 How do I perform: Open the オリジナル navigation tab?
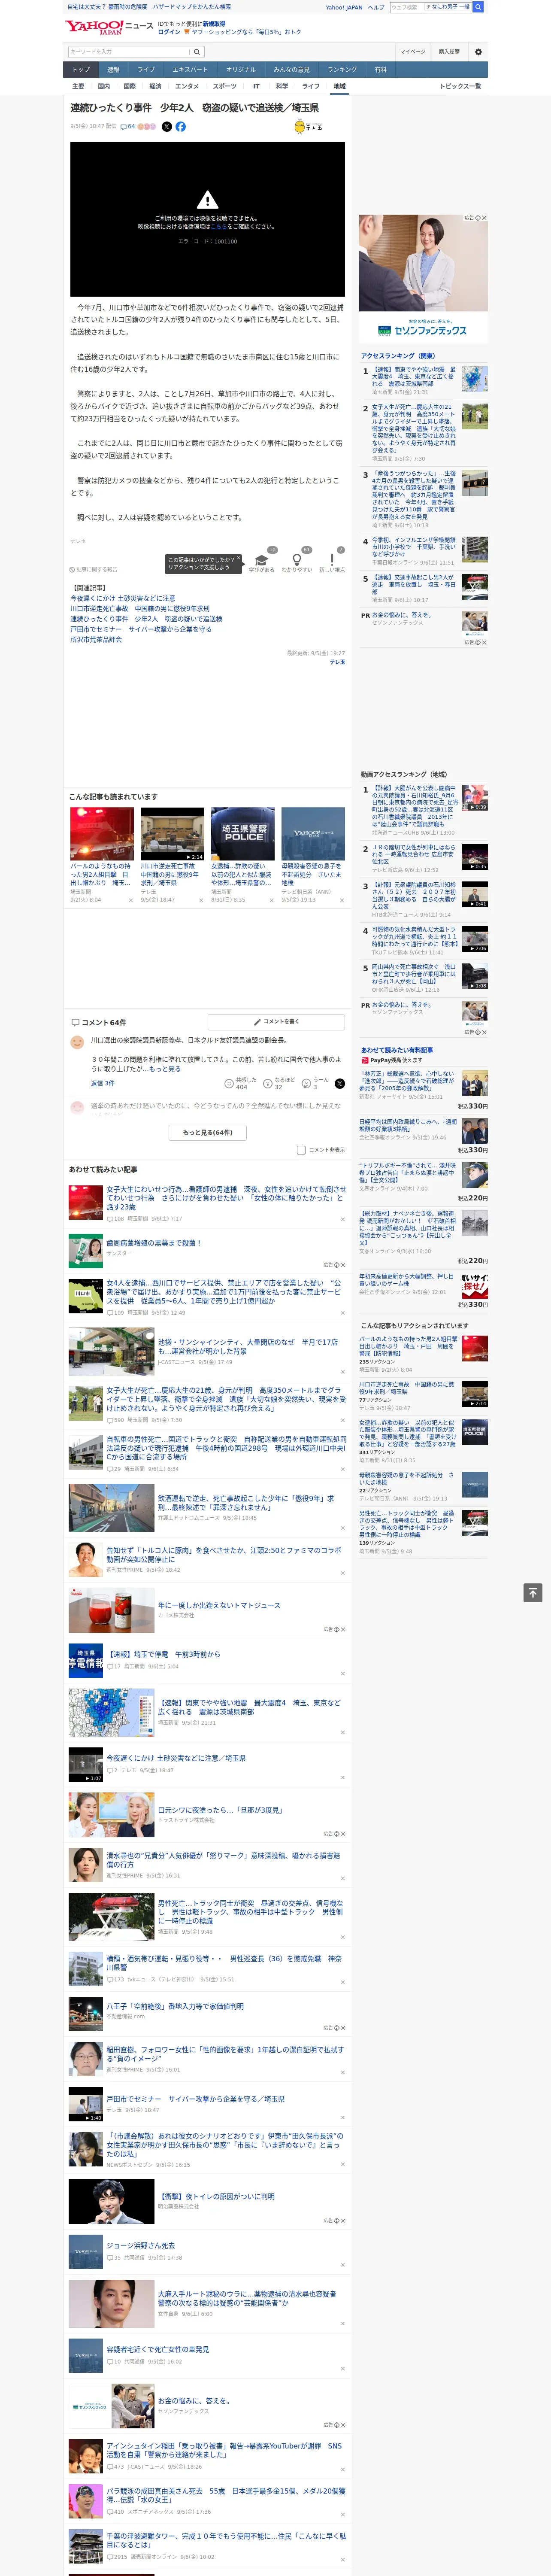(241, 70)
